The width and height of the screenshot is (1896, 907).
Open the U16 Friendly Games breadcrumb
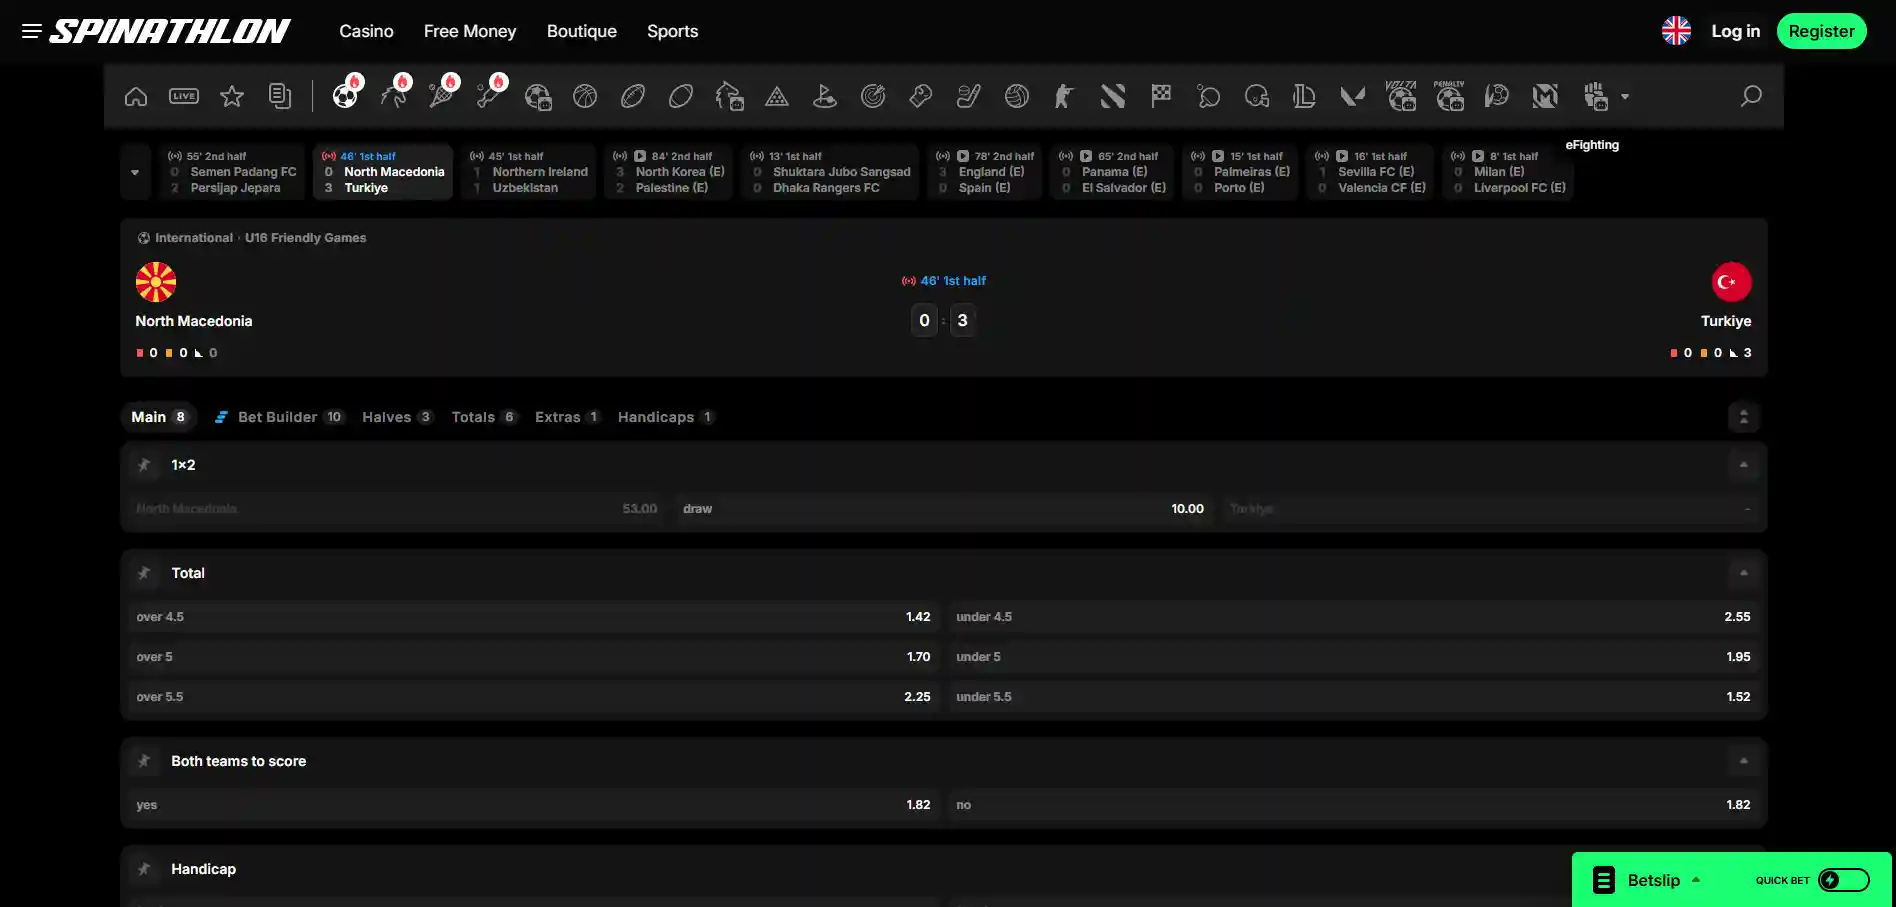coord(305,238)
